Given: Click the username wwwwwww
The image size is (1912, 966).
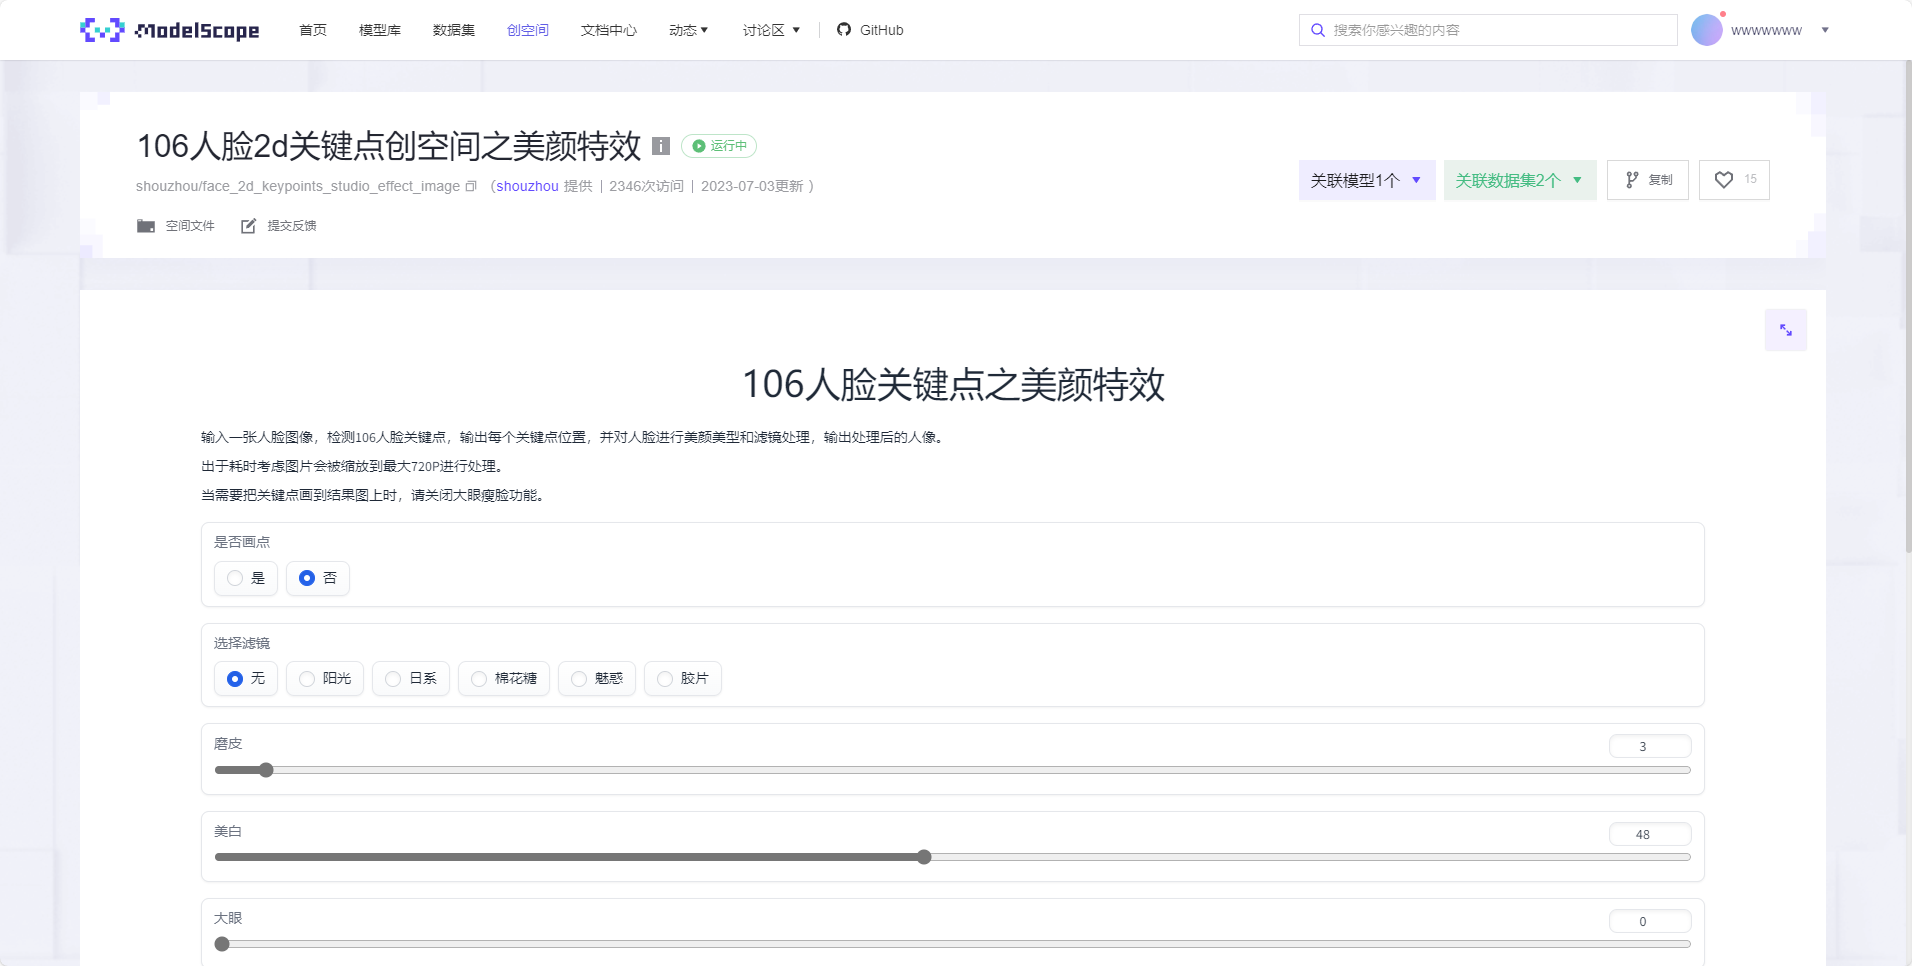Looking at the screenshot, I should click(1766, 30).
